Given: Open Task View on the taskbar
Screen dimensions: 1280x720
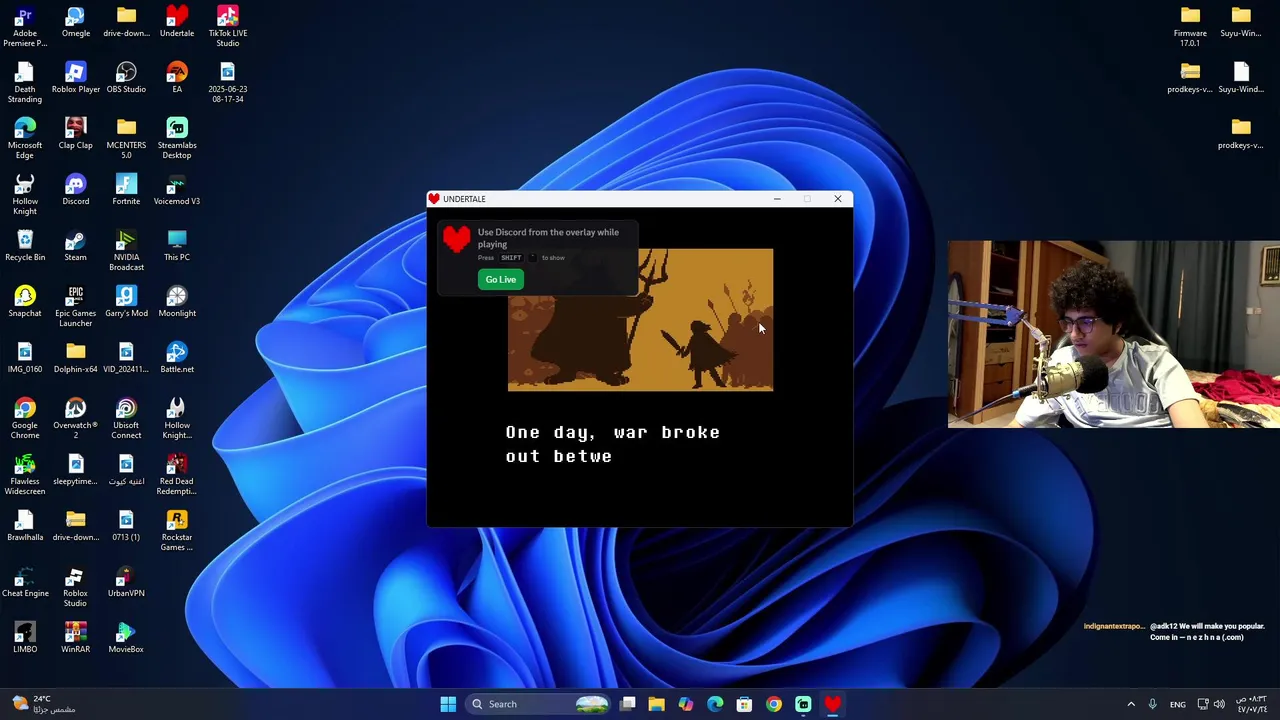Looking at the screenshot, I should (627, 704).
